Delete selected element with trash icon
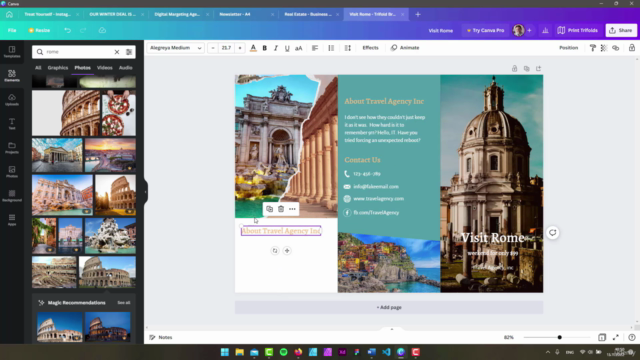 (281, 209)
